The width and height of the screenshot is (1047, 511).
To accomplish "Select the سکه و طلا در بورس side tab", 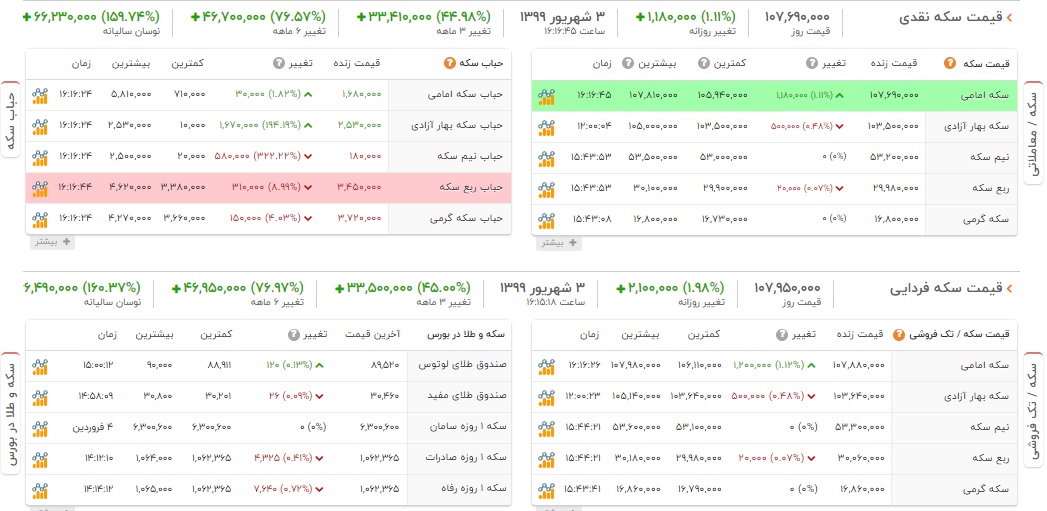I will tap(11, 413).
